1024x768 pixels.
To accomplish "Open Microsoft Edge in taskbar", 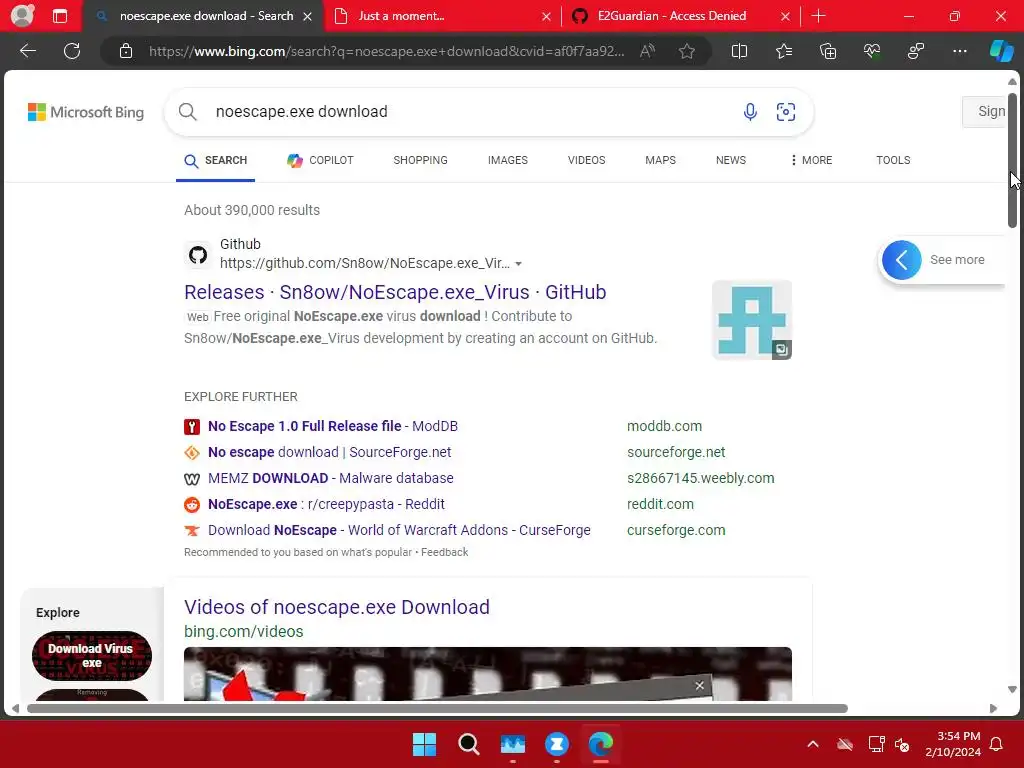I will pyautogui.click(x=601, y=744).
